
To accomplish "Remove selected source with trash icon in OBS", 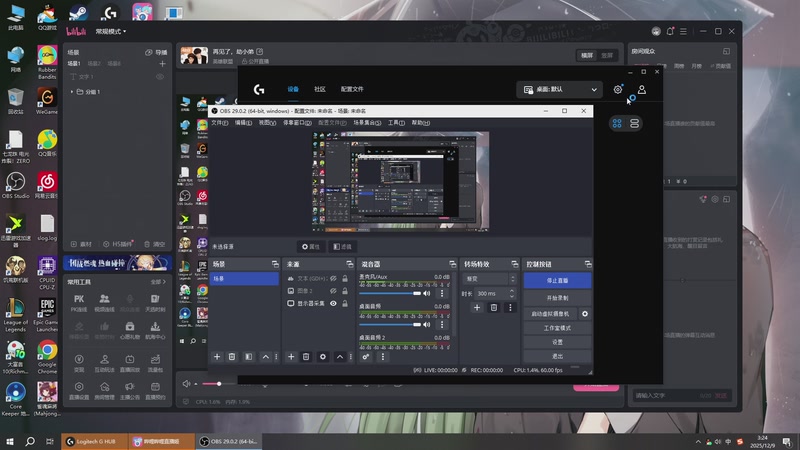I will [306, 357].
